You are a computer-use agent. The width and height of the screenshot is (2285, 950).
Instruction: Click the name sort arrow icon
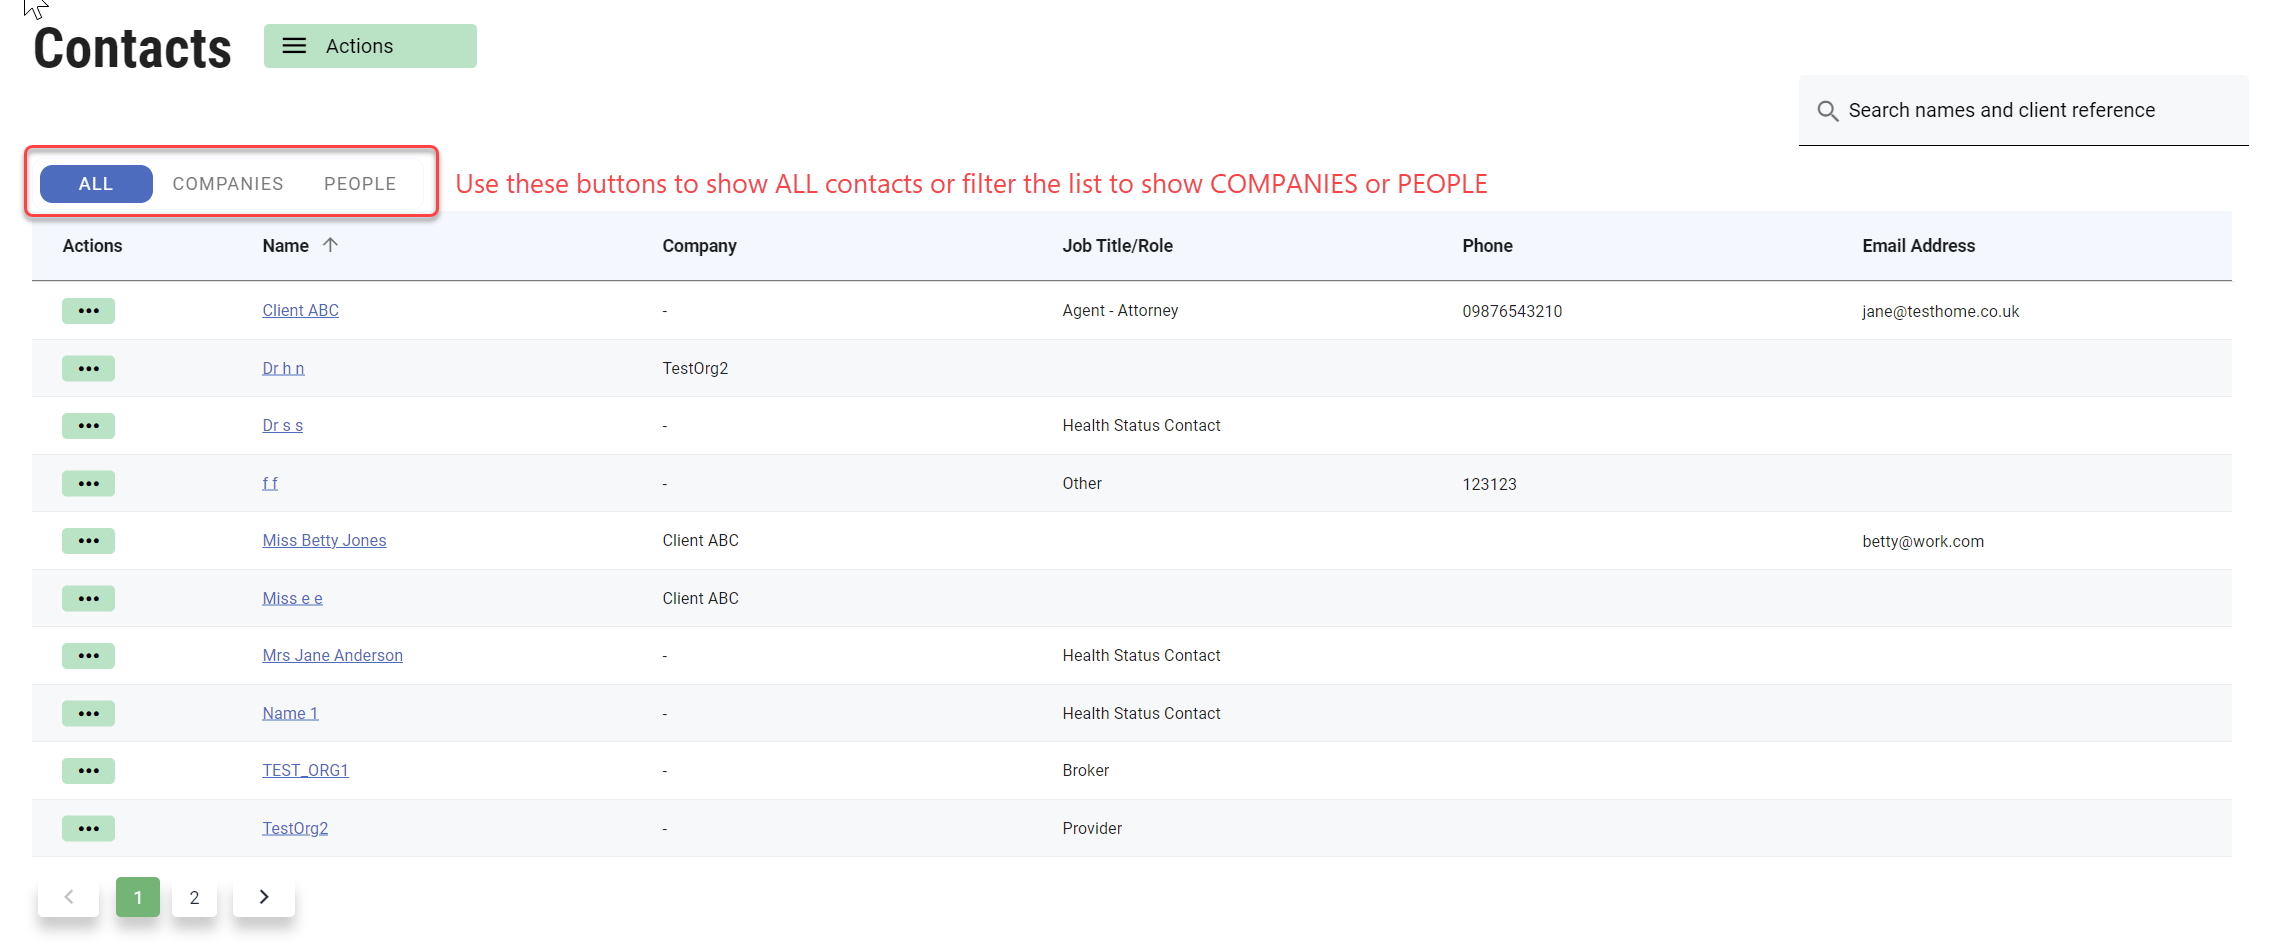coord(330,245)
